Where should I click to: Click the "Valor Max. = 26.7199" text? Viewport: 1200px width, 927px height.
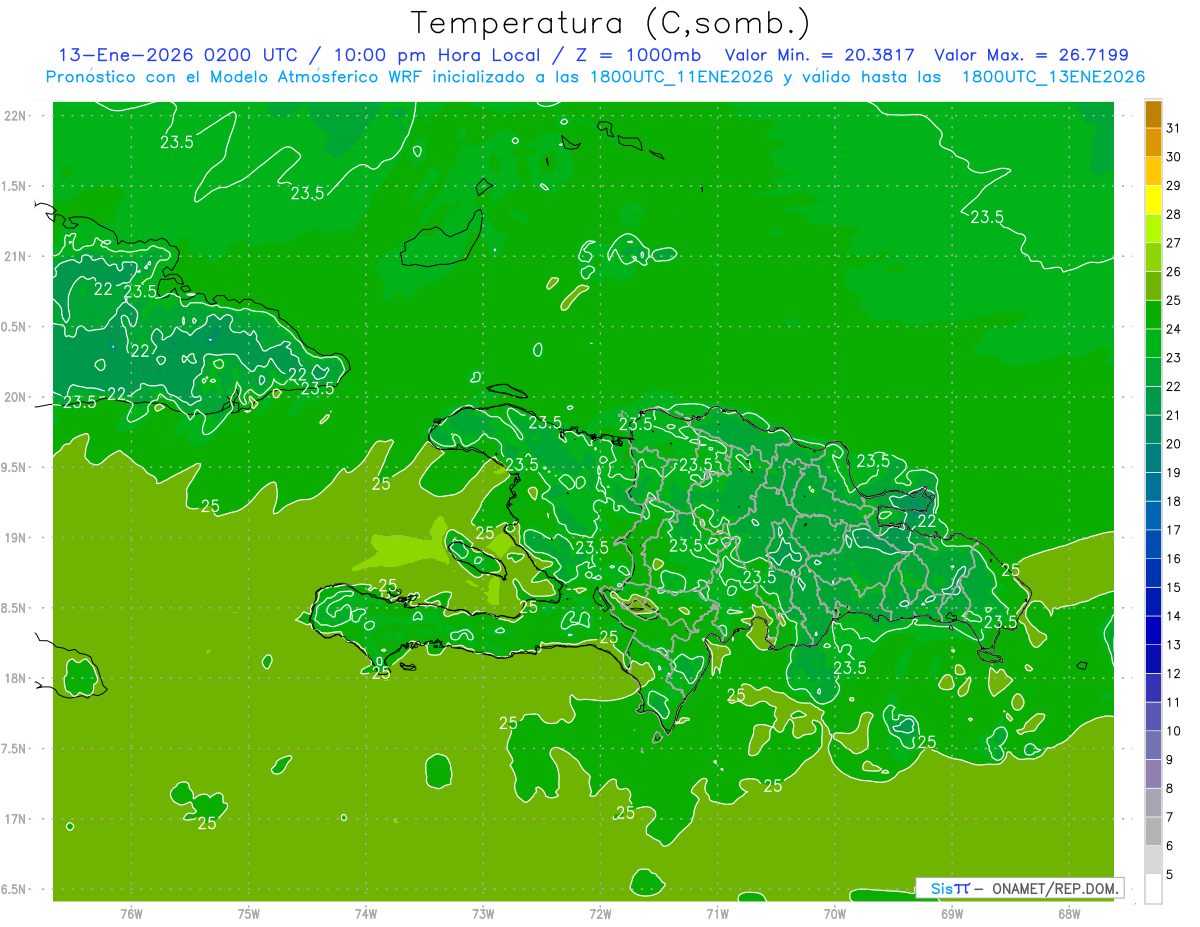(1031, 55)
